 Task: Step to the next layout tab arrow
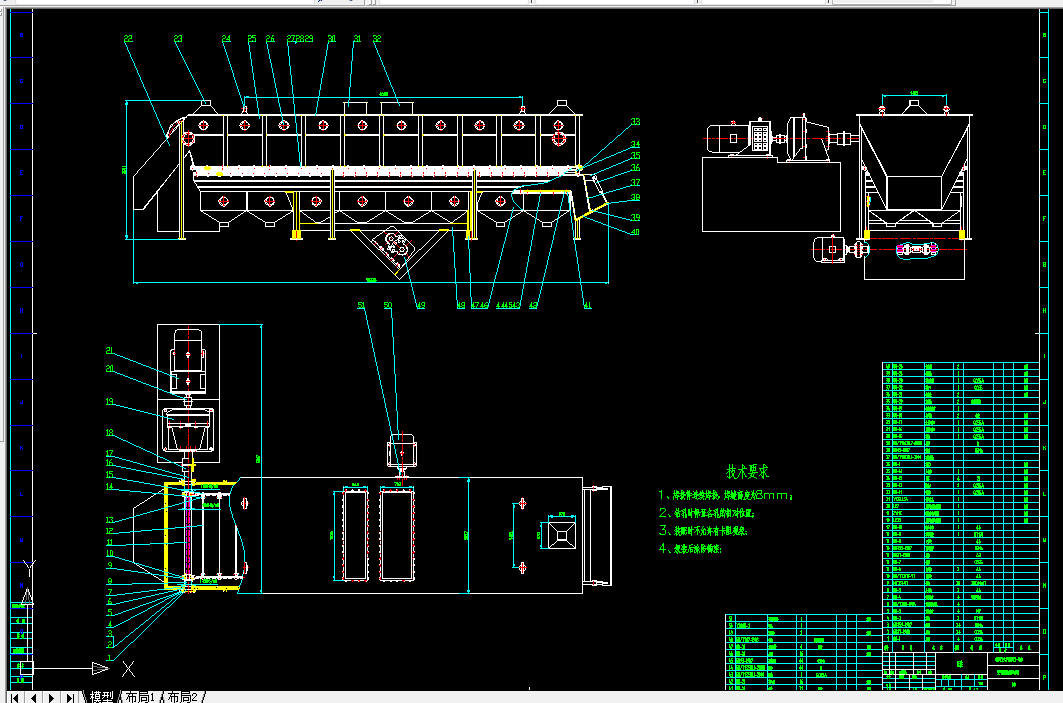(51, 697)
